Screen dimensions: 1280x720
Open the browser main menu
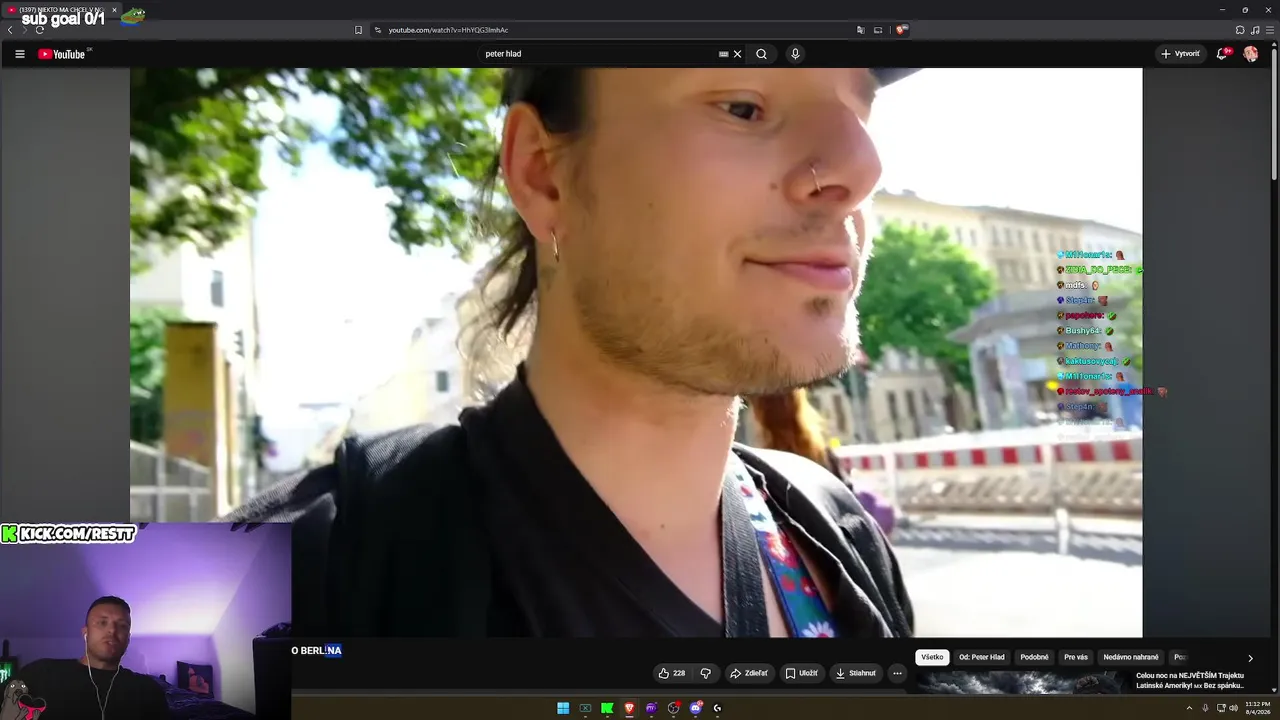tap(1270, 30)
